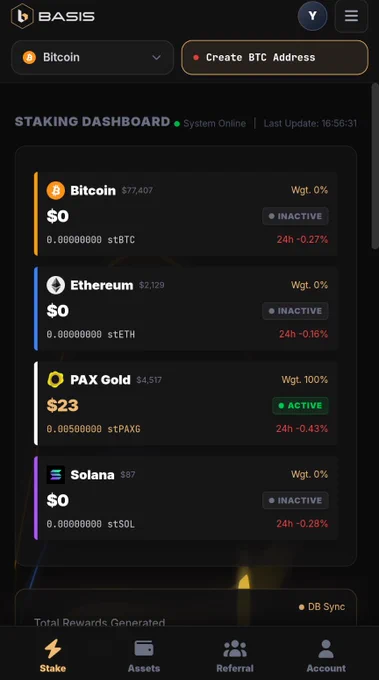
Task: Toggle the Solana INACTIVE status badge
Action: pyautogui.click(x=295, y=500)
